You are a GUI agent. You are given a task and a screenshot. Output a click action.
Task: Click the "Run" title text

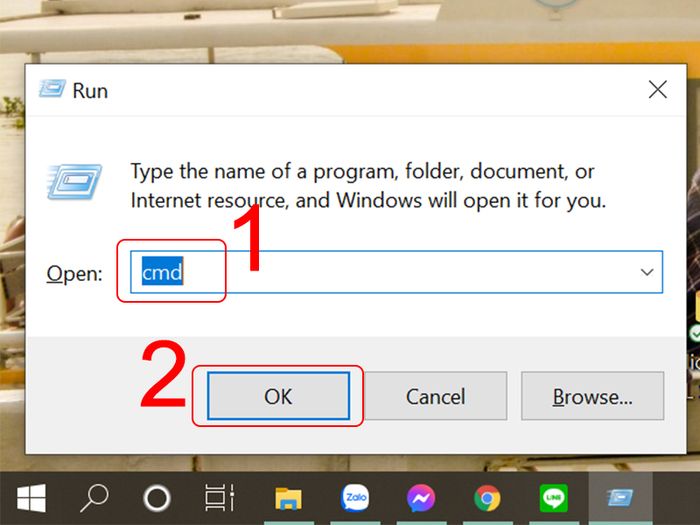(x=90, y=91)
